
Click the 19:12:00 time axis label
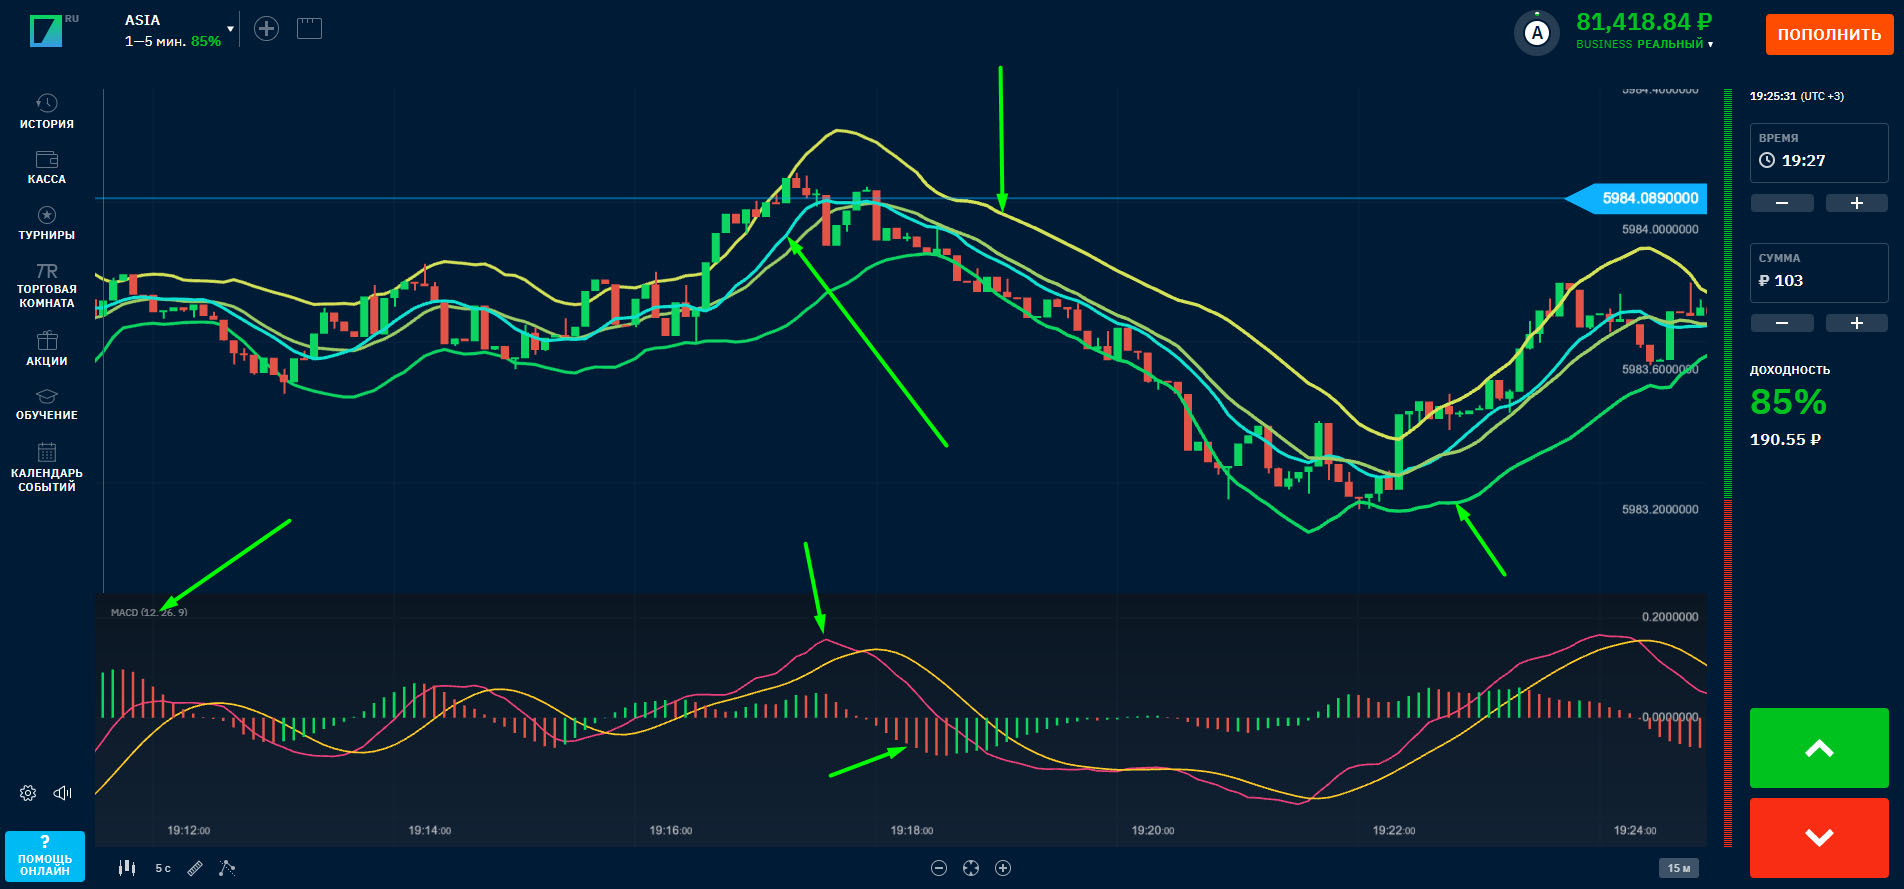(189, 831)
